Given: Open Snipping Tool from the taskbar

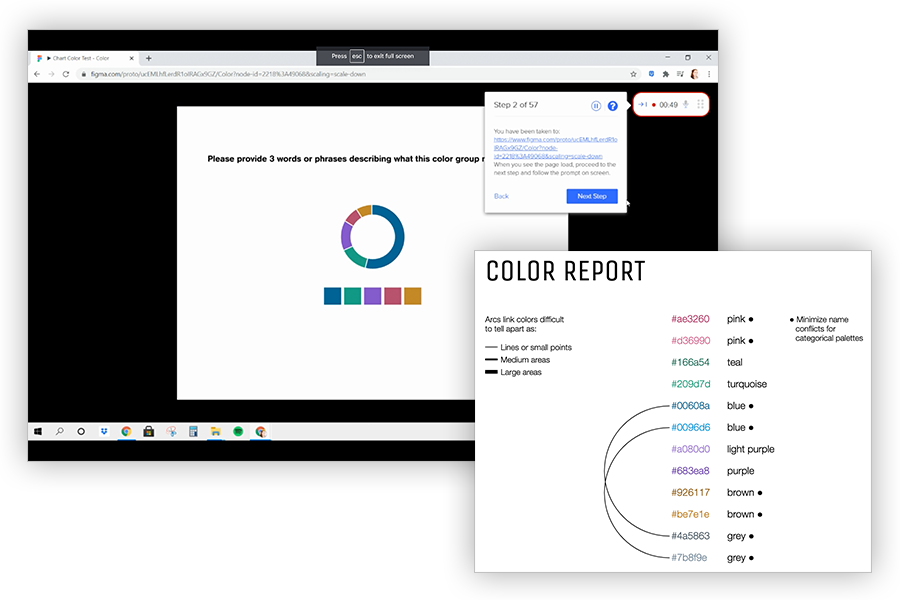Looking at the screenshot, I should 171,431.
